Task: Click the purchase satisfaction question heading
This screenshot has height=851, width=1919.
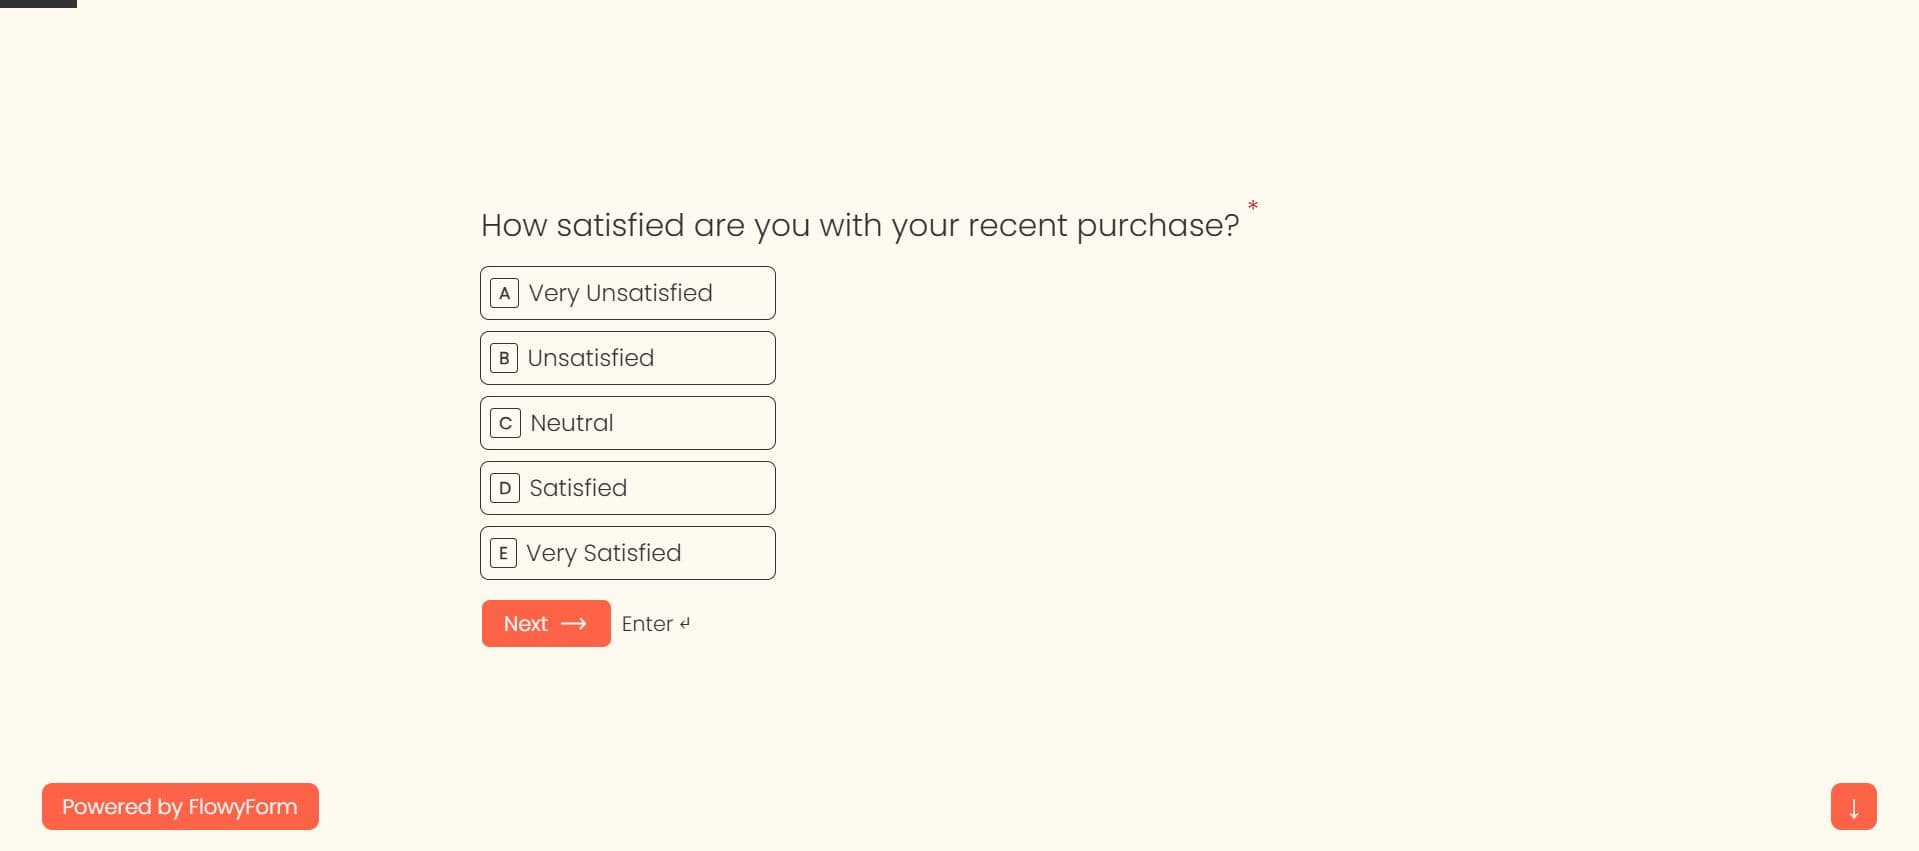Action: (x=860, y=225)
